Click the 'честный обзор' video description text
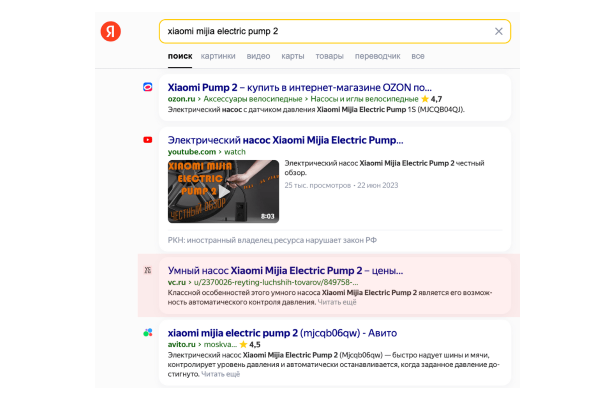This screenshot has height=400, width=600. pos(385,168)
